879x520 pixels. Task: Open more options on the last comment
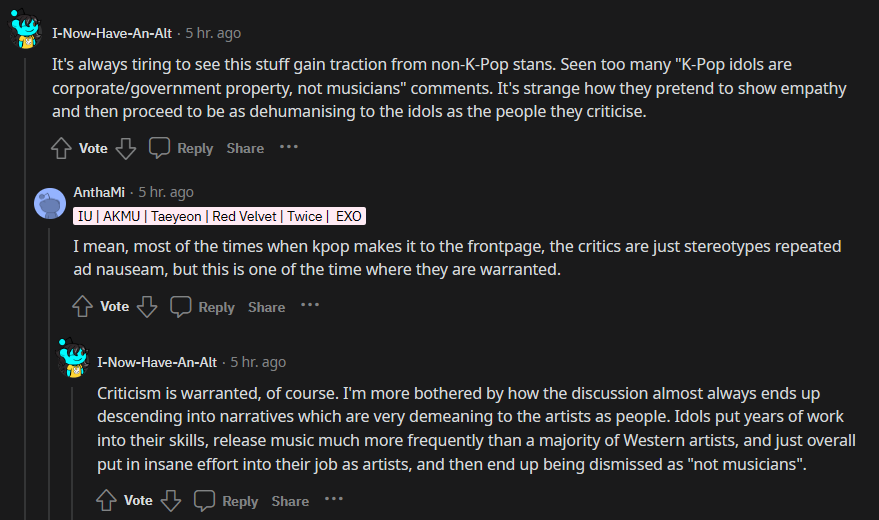coord(334,500)
